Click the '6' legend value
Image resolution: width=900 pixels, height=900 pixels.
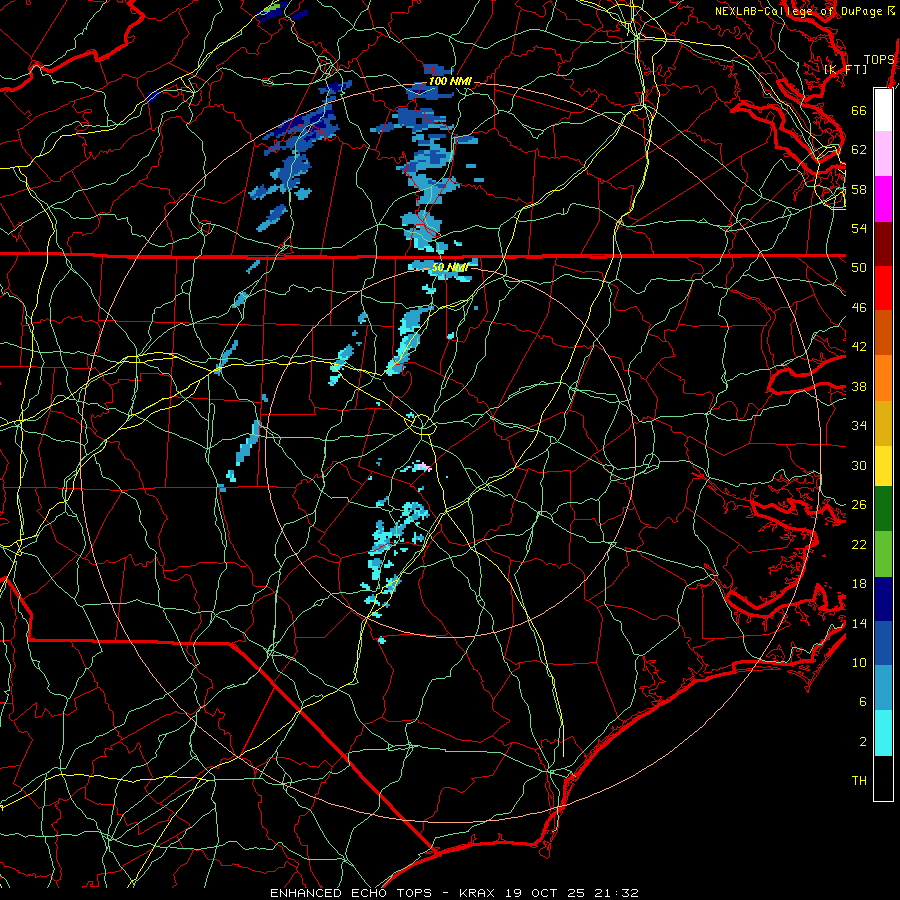863,702
